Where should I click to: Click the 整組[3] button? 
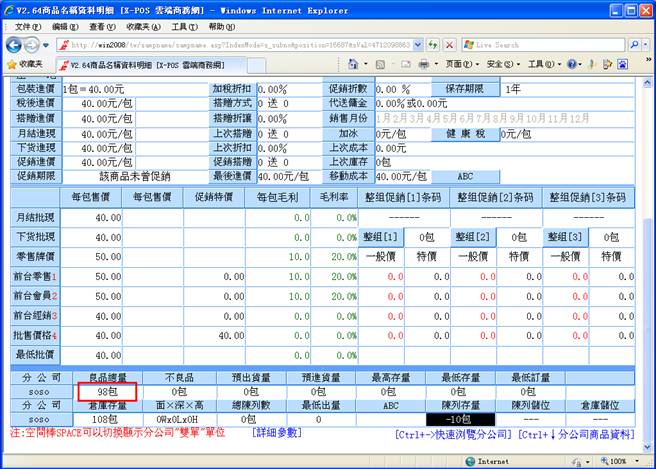tap(565, 236)
